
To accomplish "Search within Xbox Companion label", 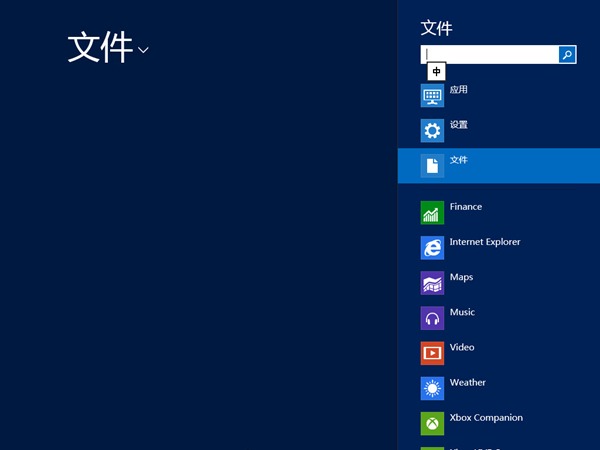I will coord(486,418).
